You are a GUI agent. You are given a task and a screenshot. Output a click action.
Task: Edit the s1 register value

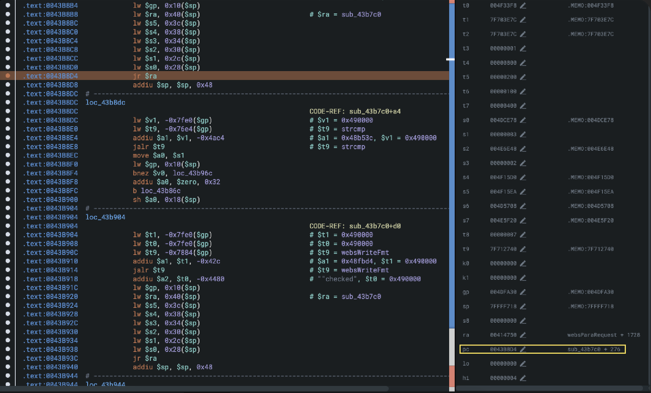[x=523, y=134]
